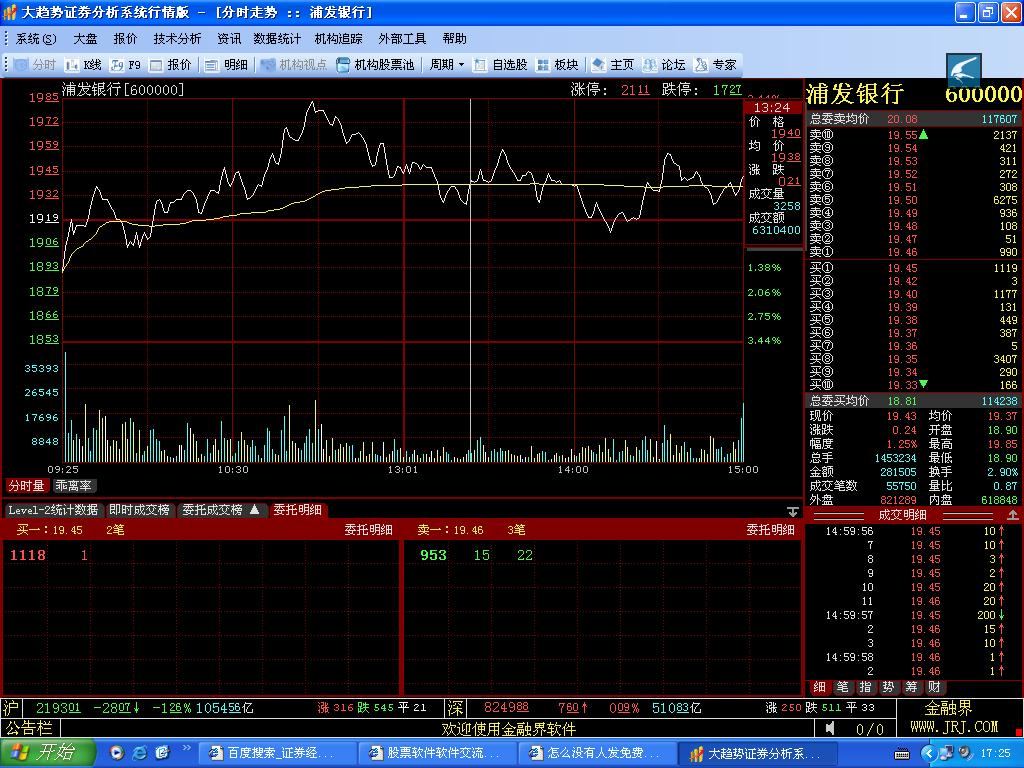Screen dimensions: 1024x768
Task: Open the 机构追踪 menu
Action: pos(338,39)
